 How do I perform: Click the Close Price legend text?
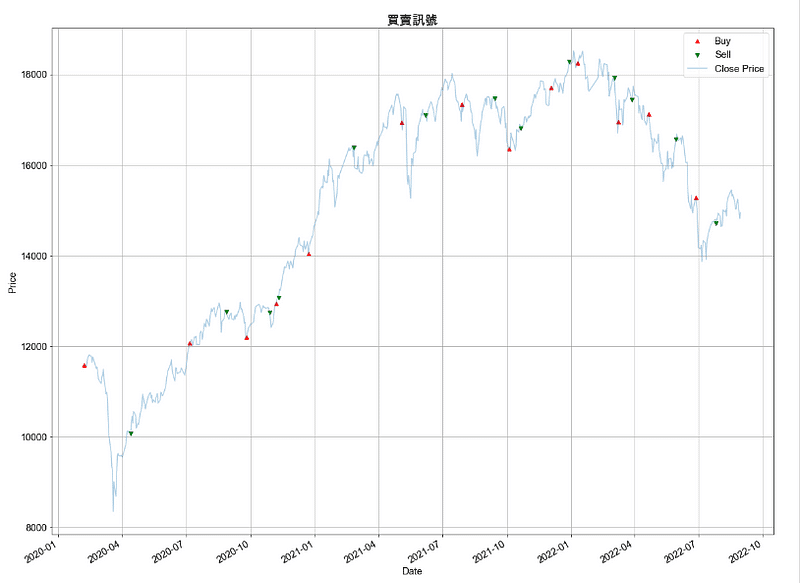740,69
